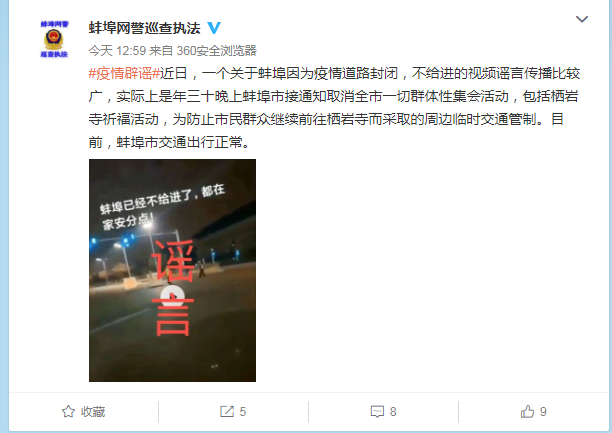
Task: Click the 收藏 label
Action: [93, 412]
